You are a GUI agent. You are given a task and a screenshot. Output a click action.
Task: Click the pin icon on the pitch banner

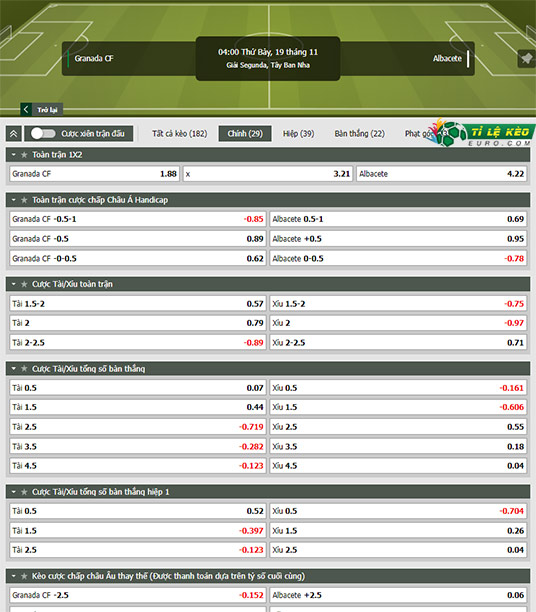pyautogui.click(x=527, y=59)
